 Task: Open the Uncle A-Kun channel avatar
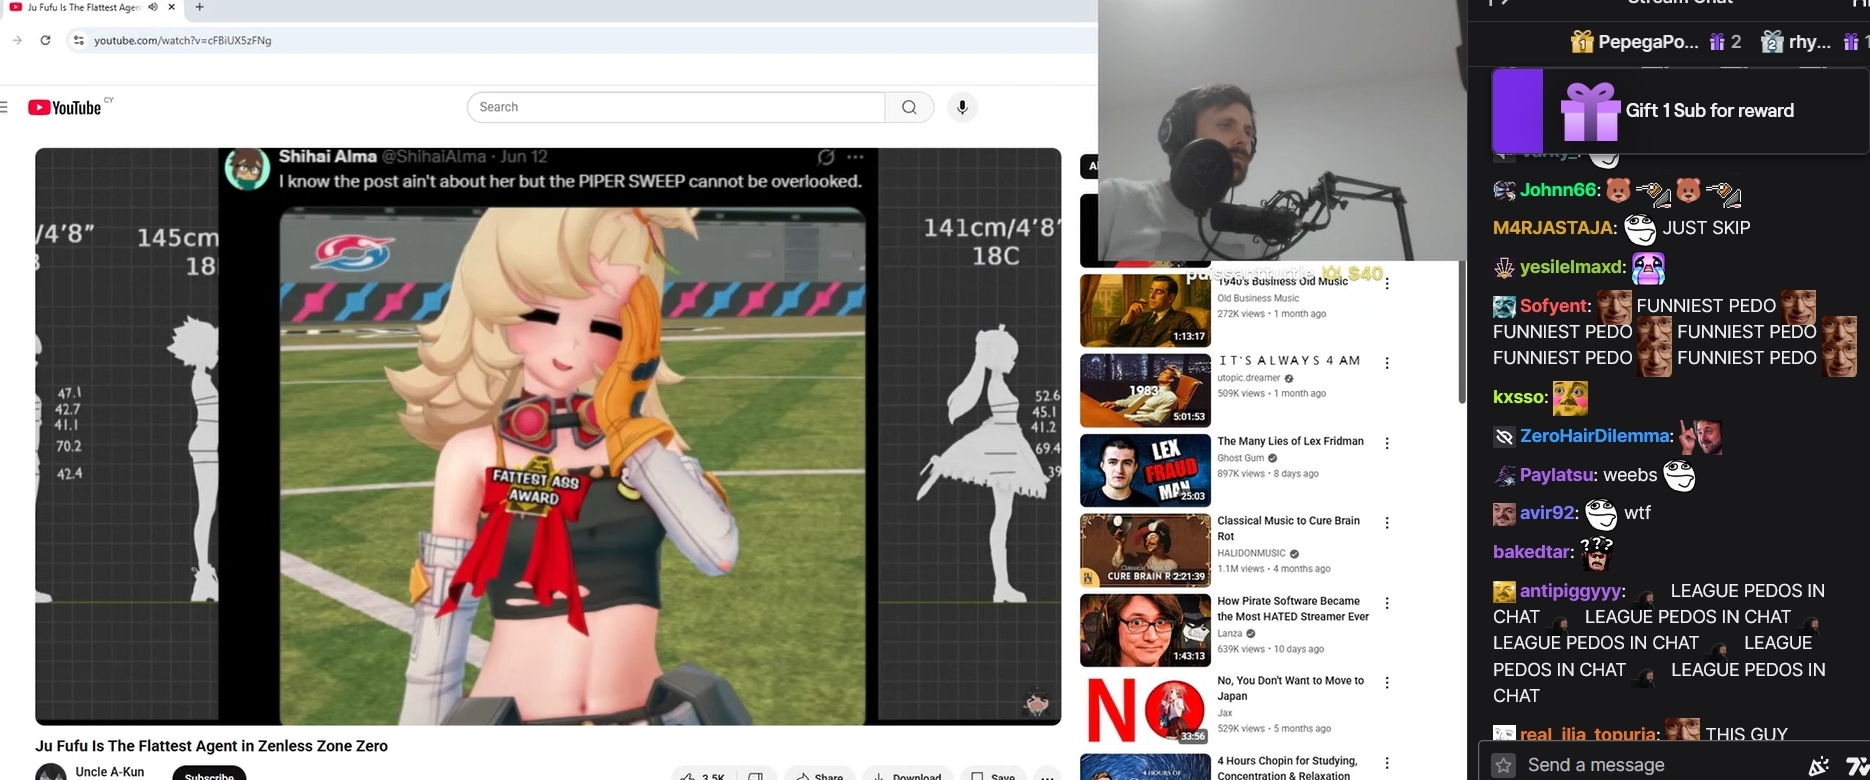(51, 772)
